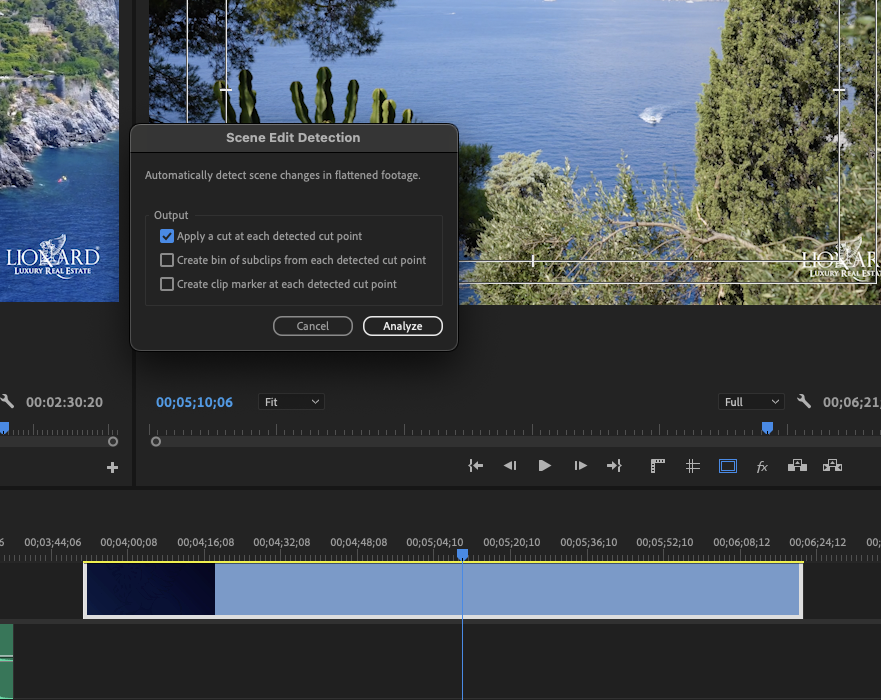Open the Full playback resolution dropdown

click(x=751, y=401)
